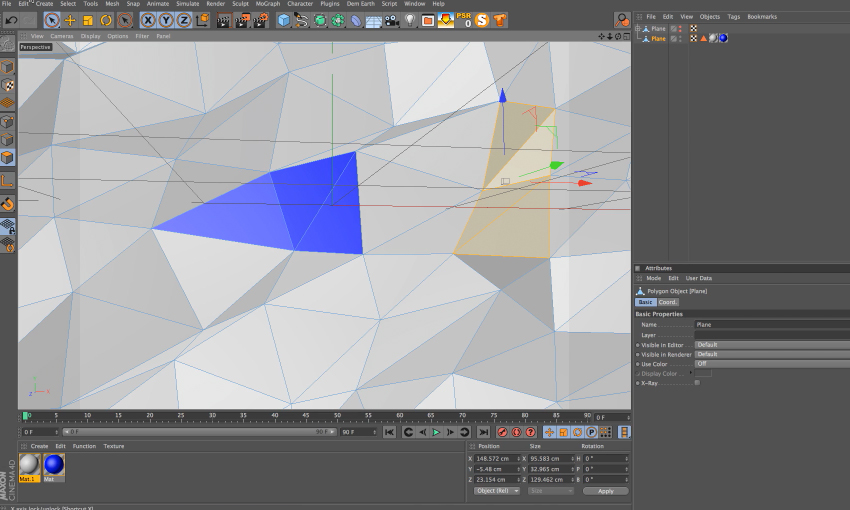Click the Undo arrow icon
Viewport: 850px width, 510px height.
pos(12,20)
